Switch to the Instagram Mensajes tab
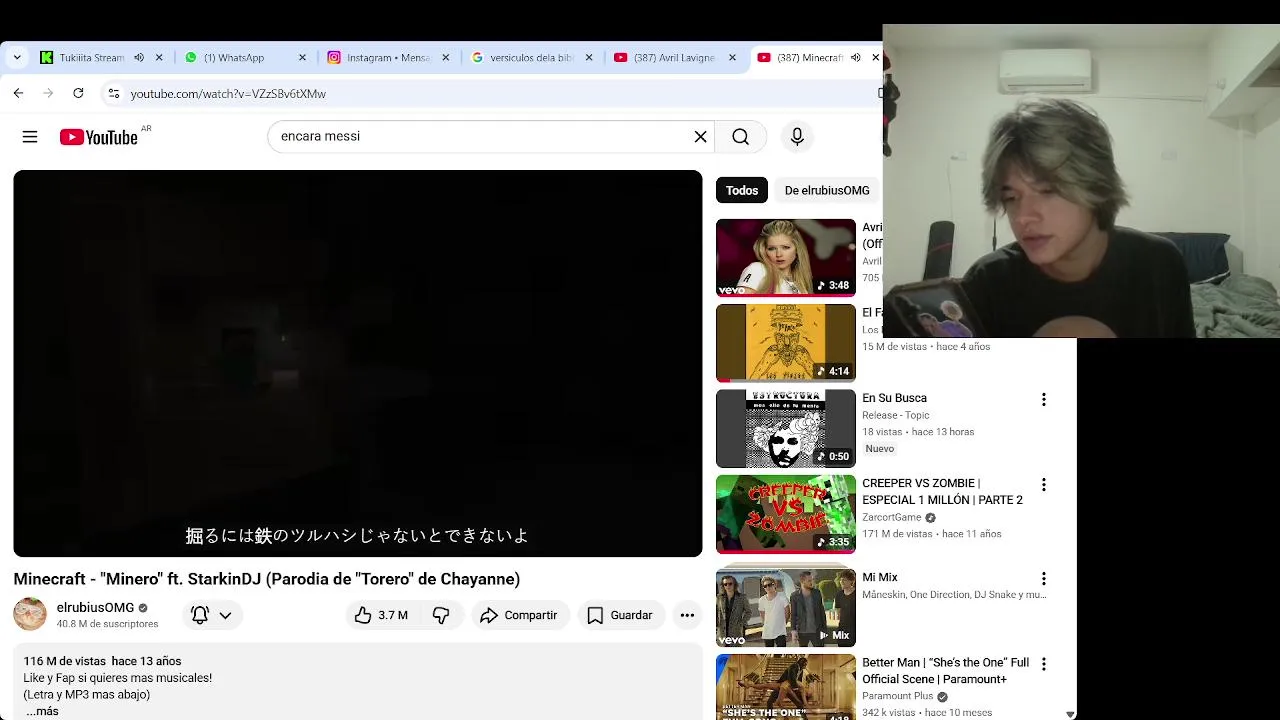This screenshot has height=720, width=1280. point(388,58)
